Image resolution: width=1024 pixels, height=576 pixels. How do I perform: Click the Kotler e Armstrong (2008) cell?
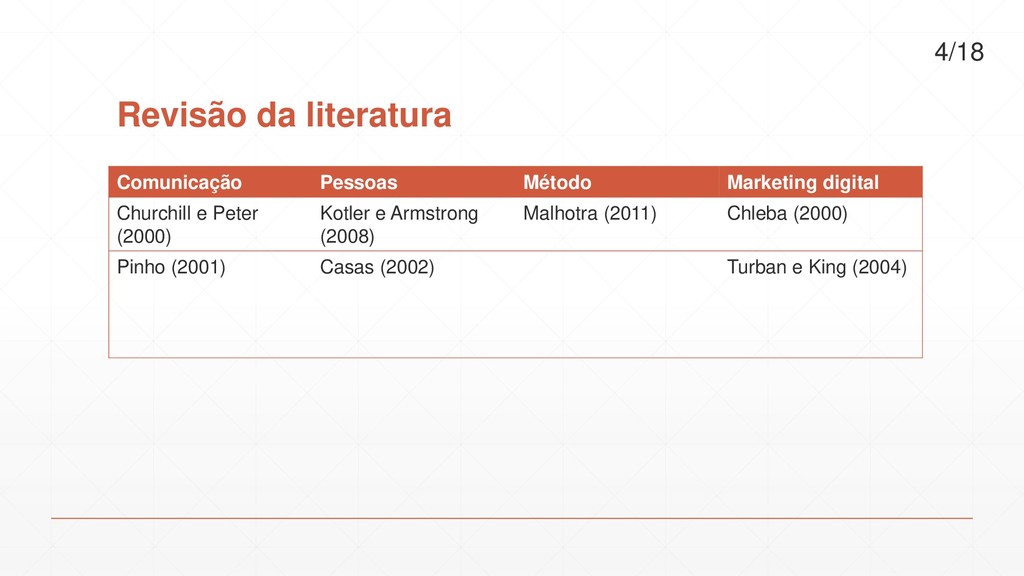[413, 224]
